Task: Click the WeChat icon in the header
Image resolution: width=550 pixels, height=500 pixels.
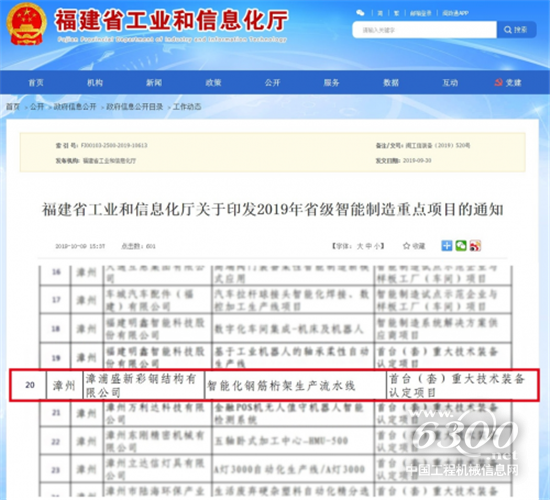Action: 360,13
